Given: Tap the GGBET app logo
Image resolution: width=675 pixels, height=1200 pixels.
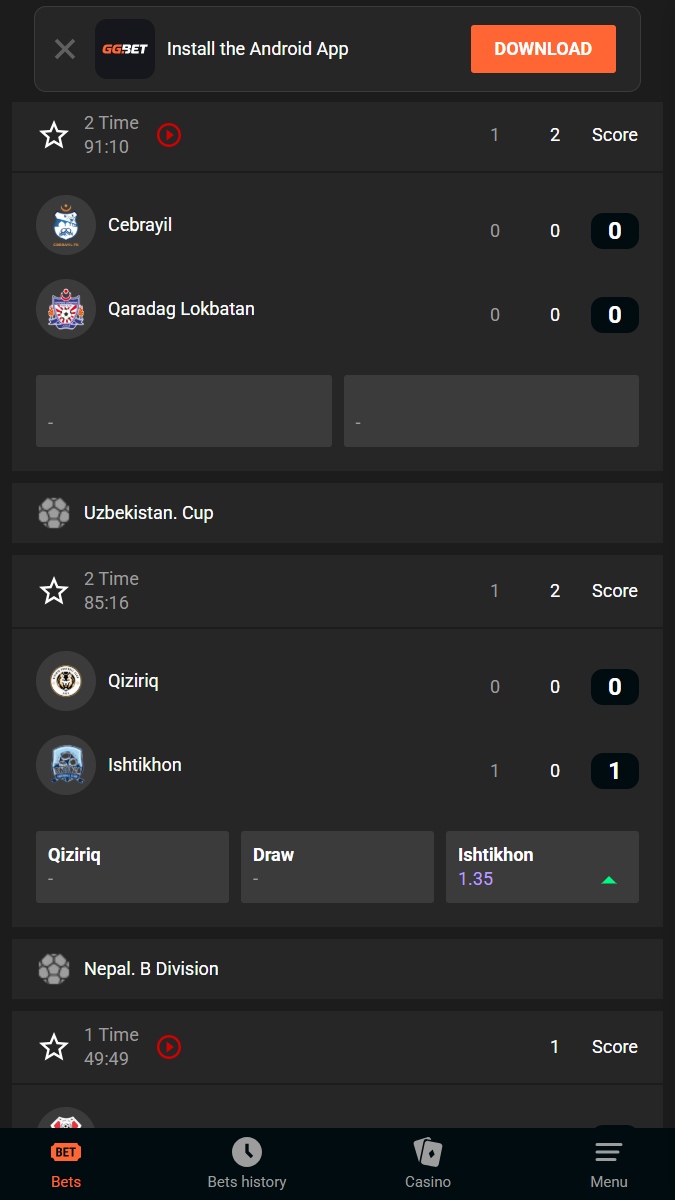Looking at the screenshot, I should [x=125, y=49].
